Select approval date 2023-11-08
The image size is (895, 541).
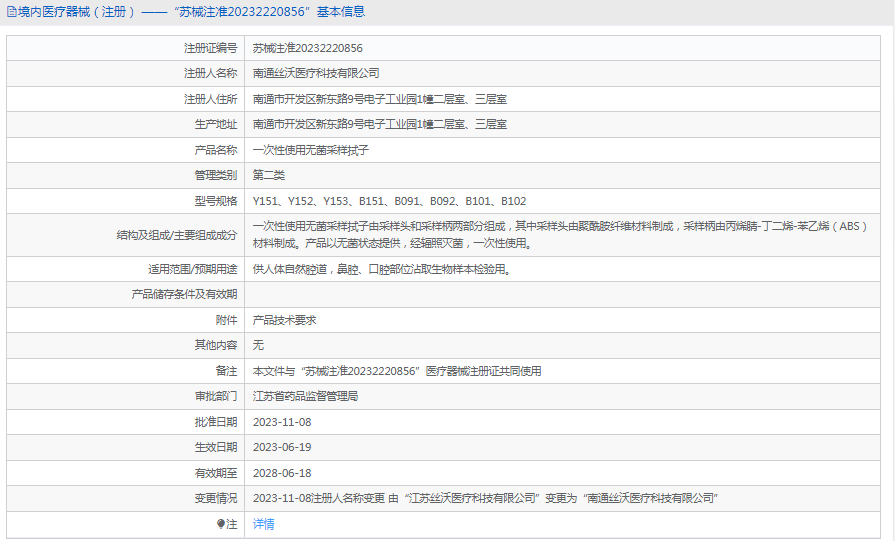[x=282, y=422]
